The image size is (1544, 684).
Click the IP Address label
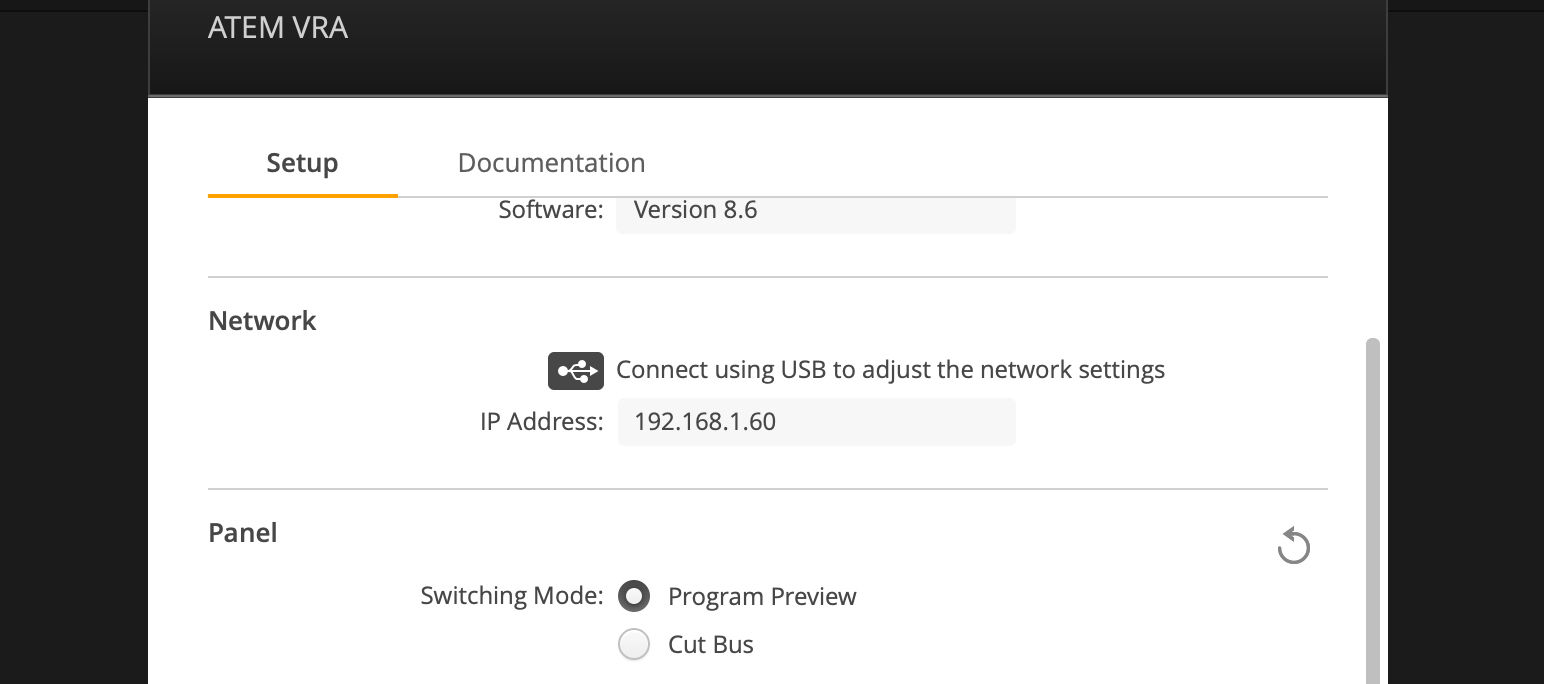point(542,422)
